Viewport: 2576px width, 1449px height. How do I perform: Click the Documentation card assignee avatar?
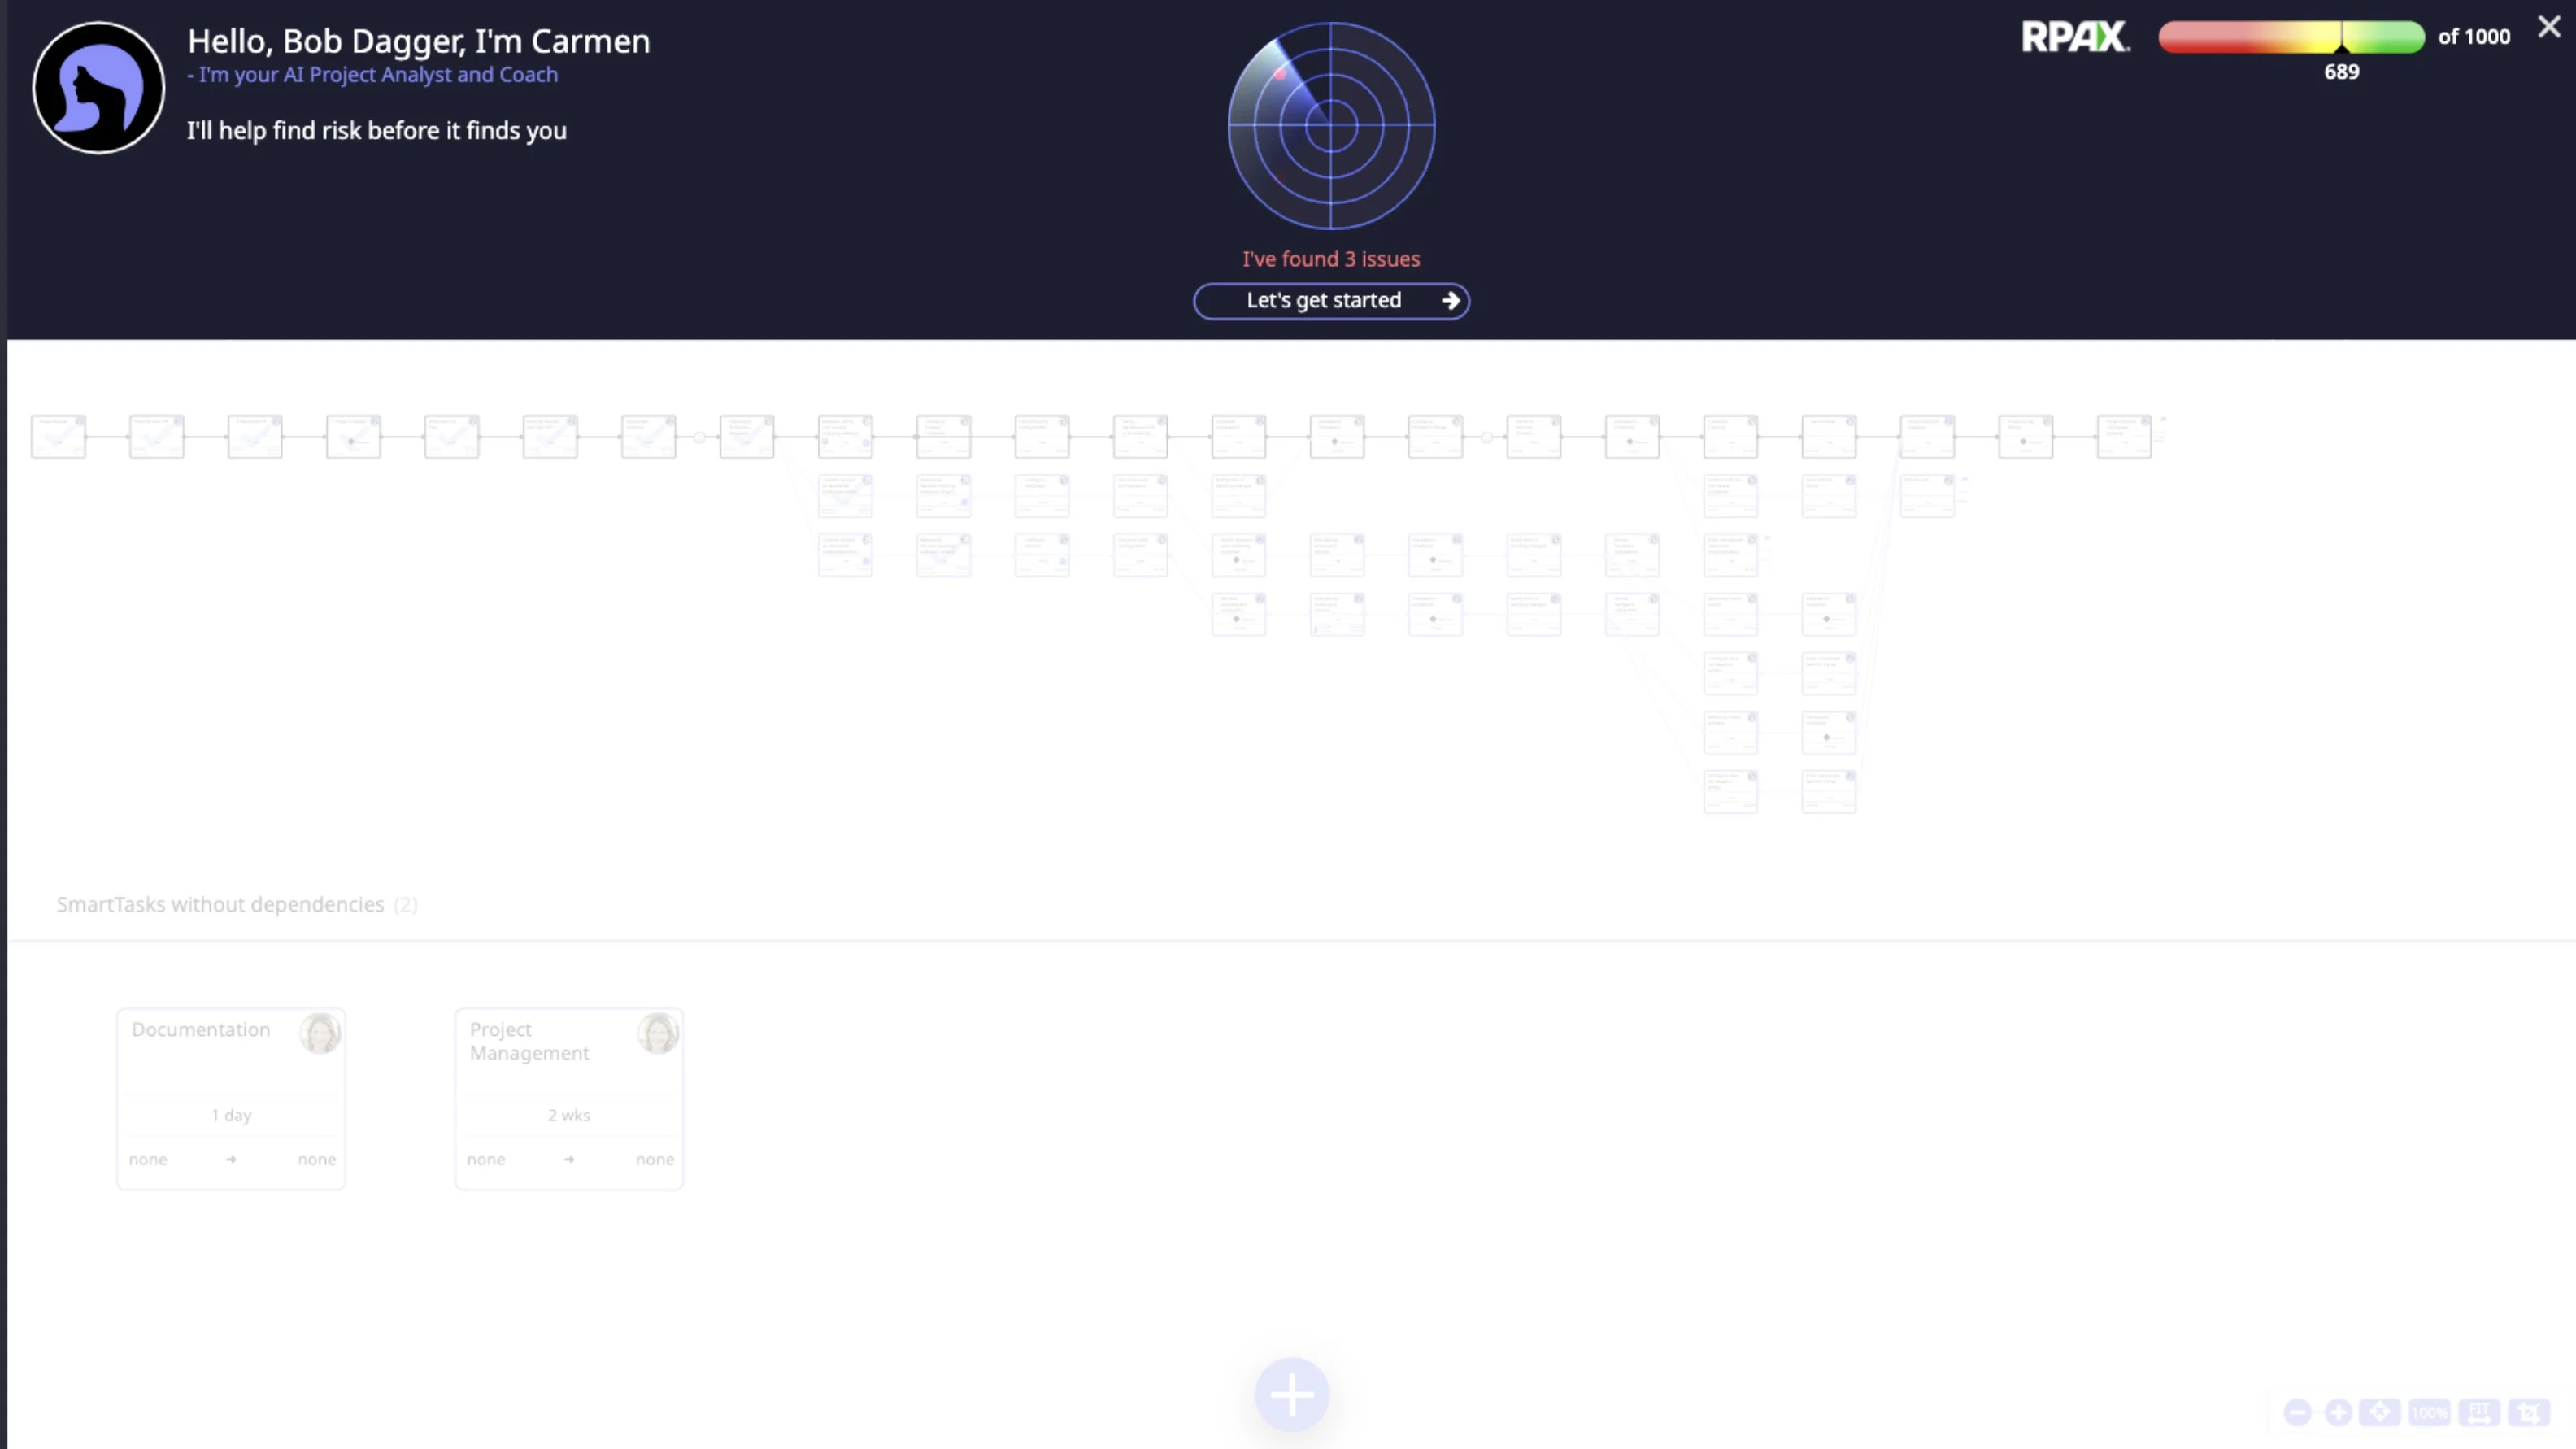(x=320, y=1033)
